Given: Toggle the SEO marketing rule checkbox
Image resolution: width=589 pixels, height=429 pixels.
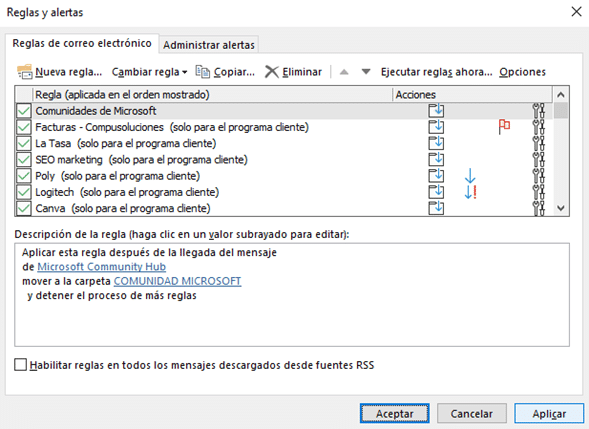Looking at the screenshot, I should (x=24, y=160).
